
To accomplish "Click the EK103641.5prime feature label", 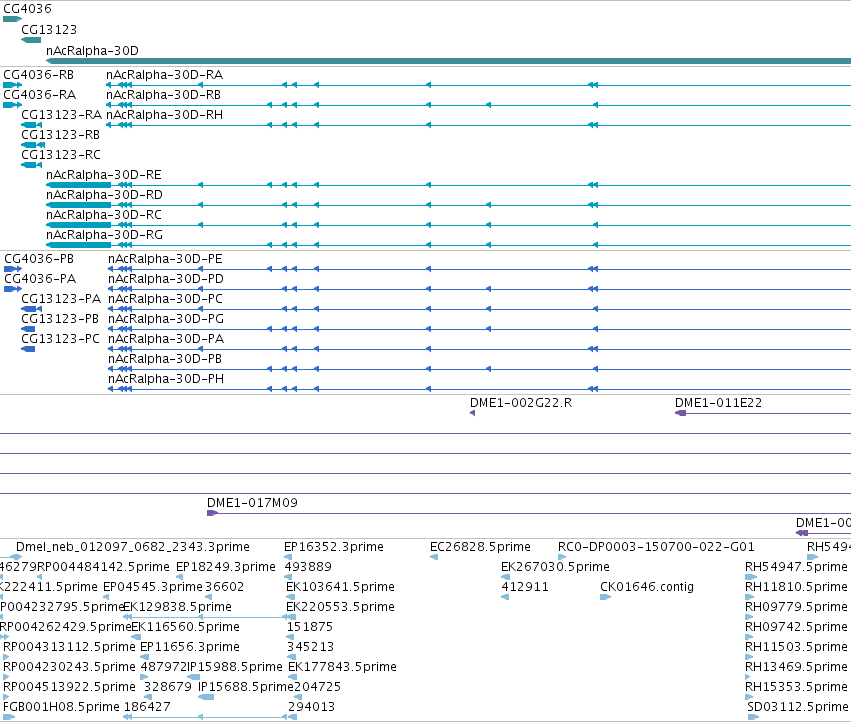I will pyautogui.click(x=340, y=587).
